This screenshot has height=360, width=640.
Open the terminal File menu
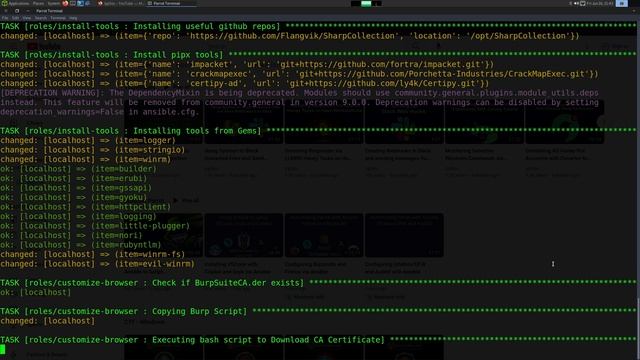coord(5,18)
